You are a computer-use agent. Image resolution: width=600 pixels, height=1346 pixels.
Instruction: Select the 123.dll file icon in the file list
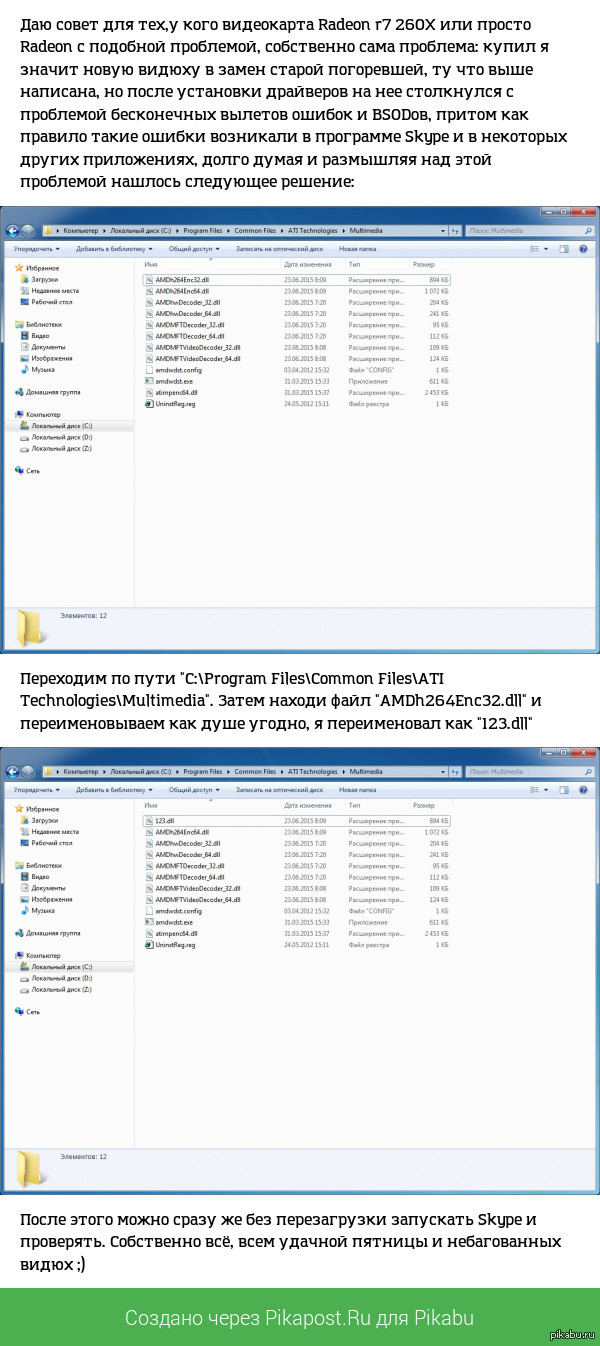click(x=148, y=820)
